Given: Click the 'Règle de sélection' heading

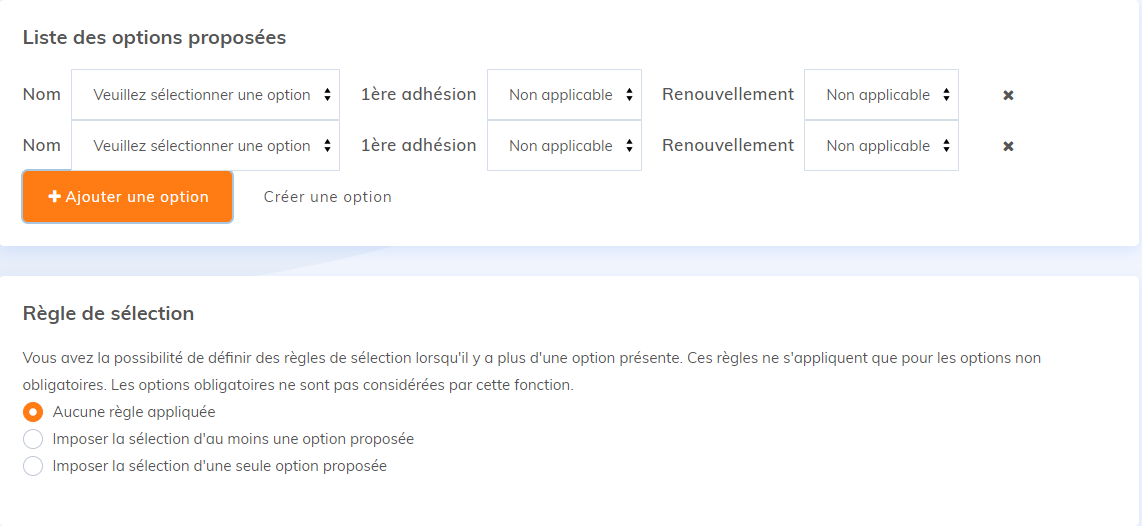Looking at the screenshot, I should coord(108,314).
